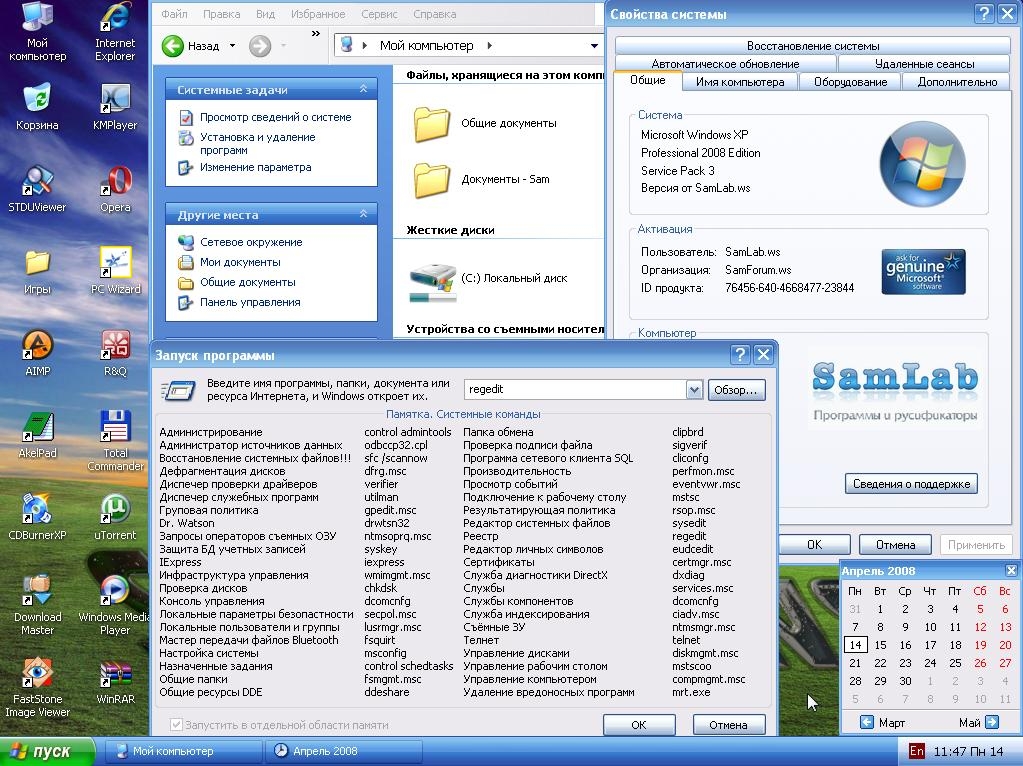Open Установка и удаление программ link

[258, 144]
